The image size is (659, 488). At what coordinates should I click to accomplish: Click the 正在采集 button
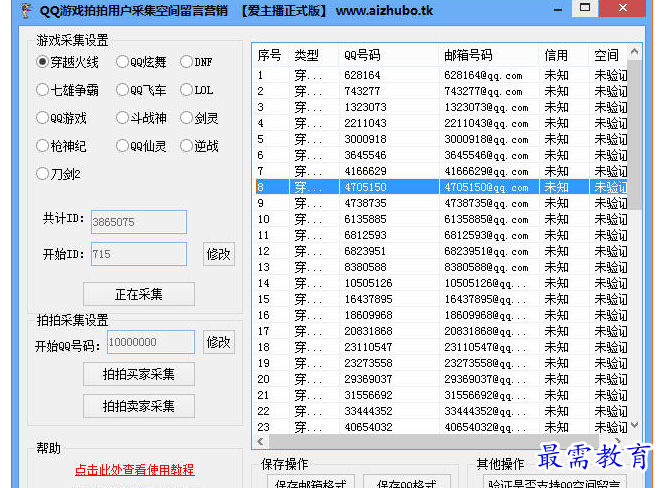(x=139, y=294)
